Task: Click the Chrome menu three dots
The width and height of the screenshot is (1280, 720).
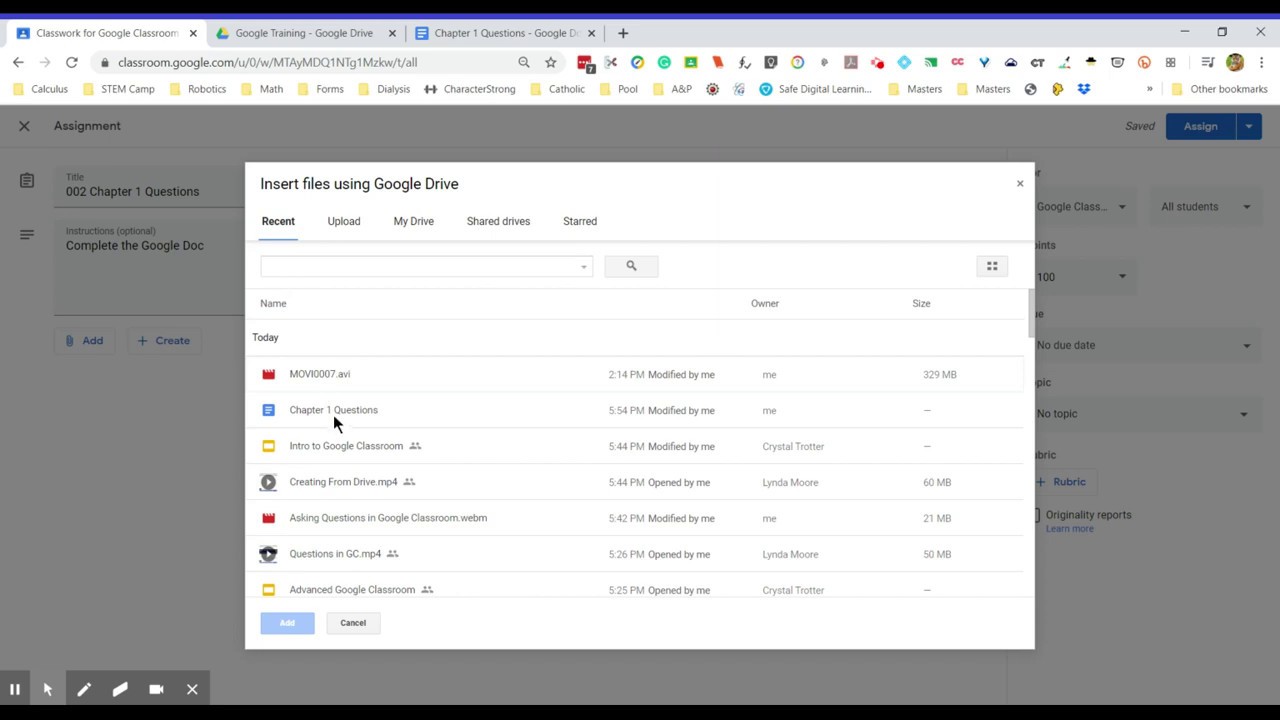Action: tap(1261, 62)
